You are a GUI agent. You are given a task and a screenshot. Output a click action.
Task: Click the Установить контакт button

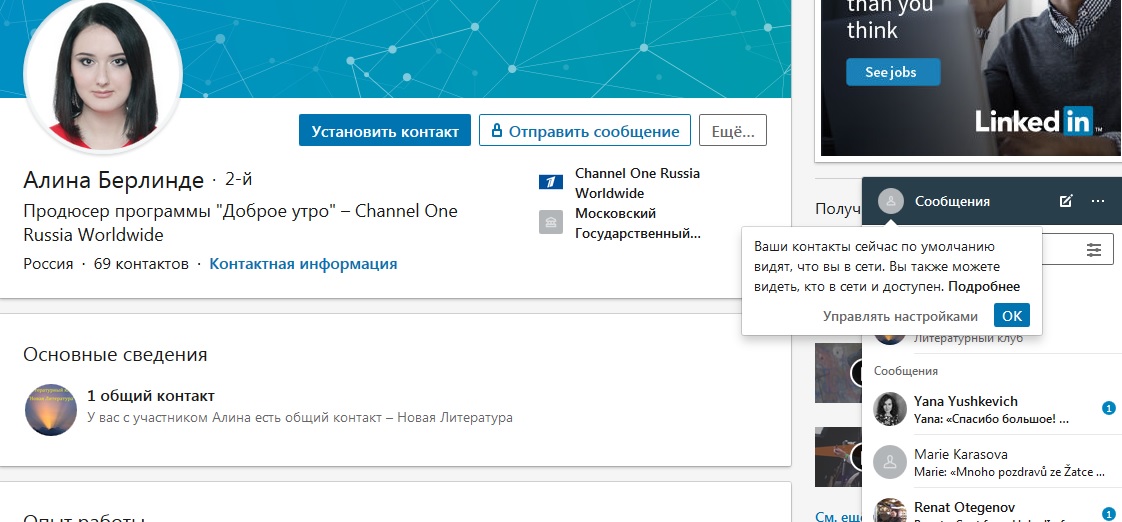tap(385, 130)
